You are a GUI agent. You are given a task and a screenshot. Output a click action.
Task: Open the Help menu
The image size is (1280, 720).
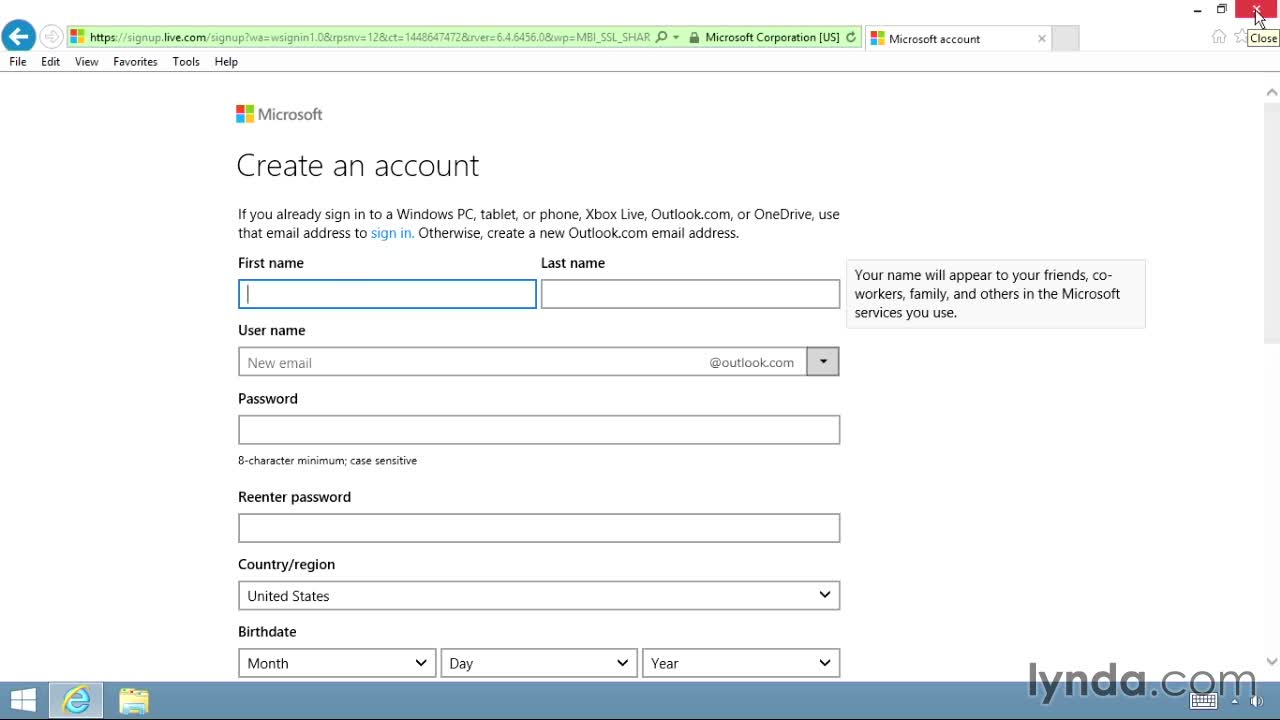226,62
